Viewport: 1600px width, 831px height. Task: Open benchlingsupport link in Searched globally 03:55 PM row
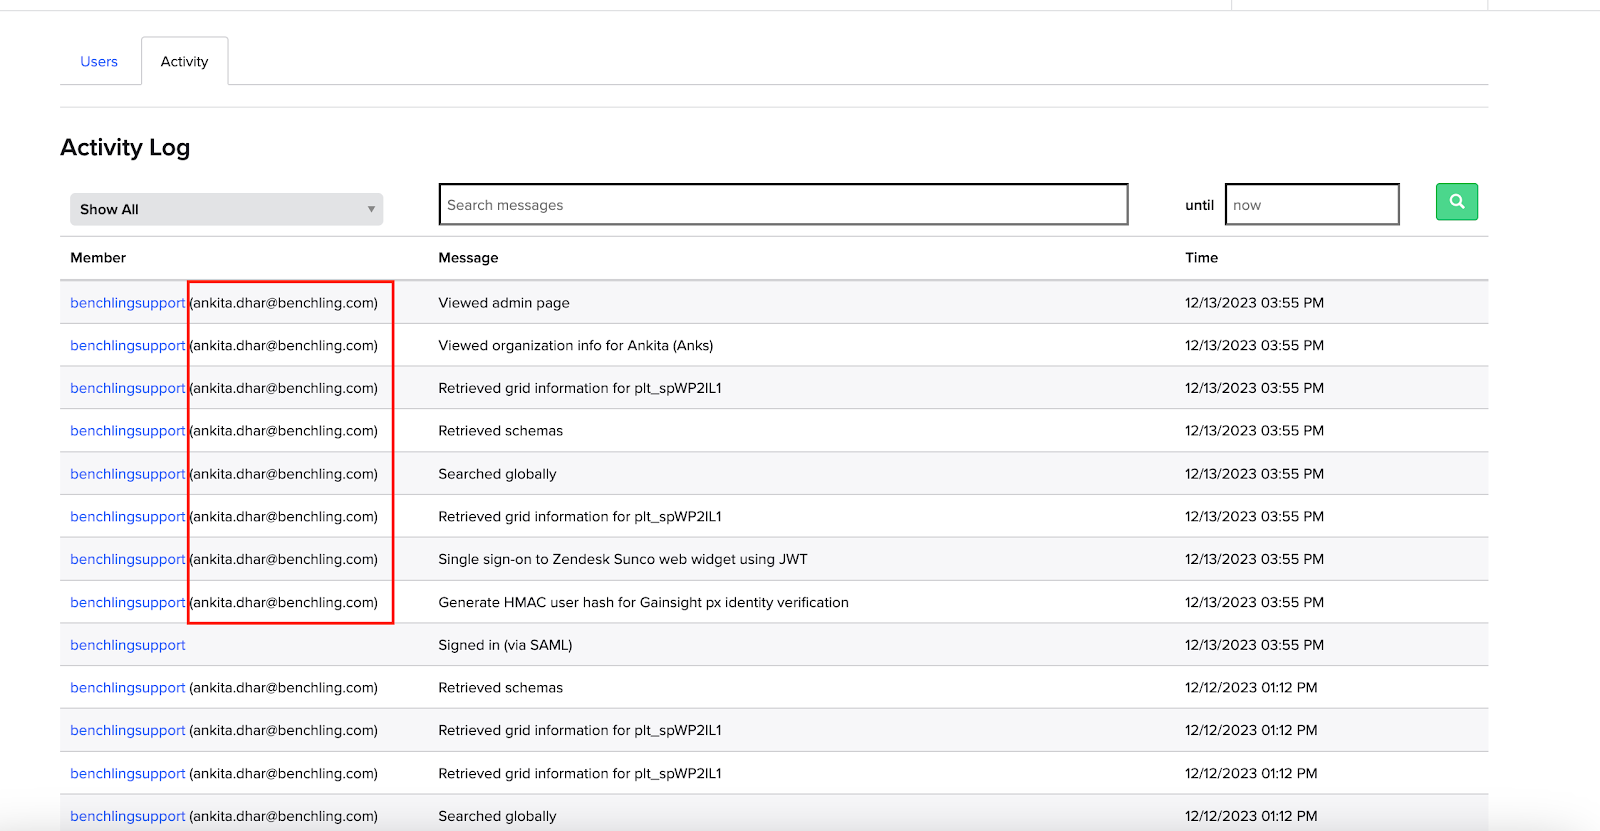(128, 474)
